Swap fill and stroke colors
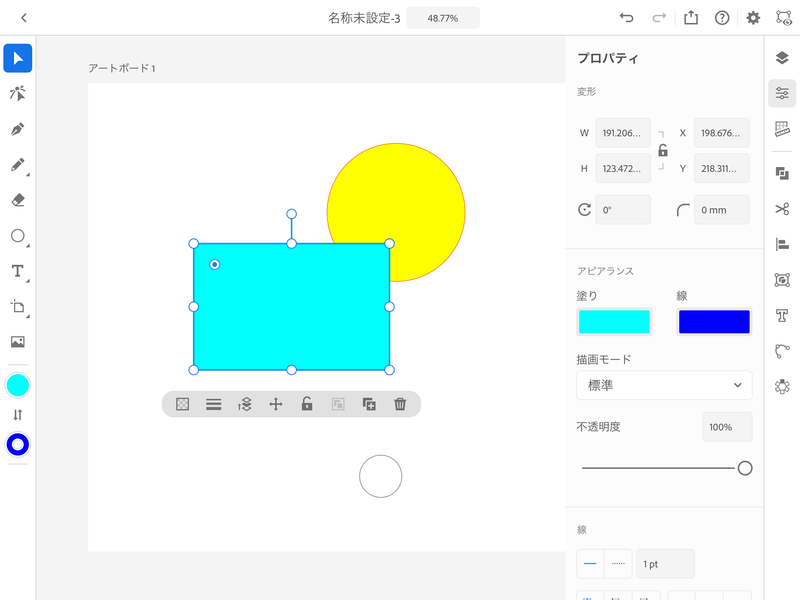The height and width of the screenshot is (600, 800). coord(18,415)
